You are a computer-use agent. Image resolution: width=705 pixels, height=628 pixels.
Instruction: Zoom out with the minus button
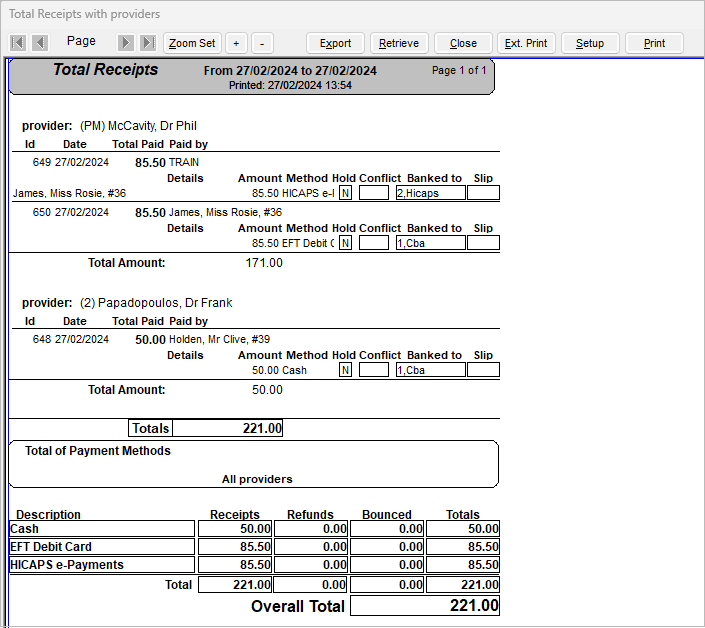point(262,43)
